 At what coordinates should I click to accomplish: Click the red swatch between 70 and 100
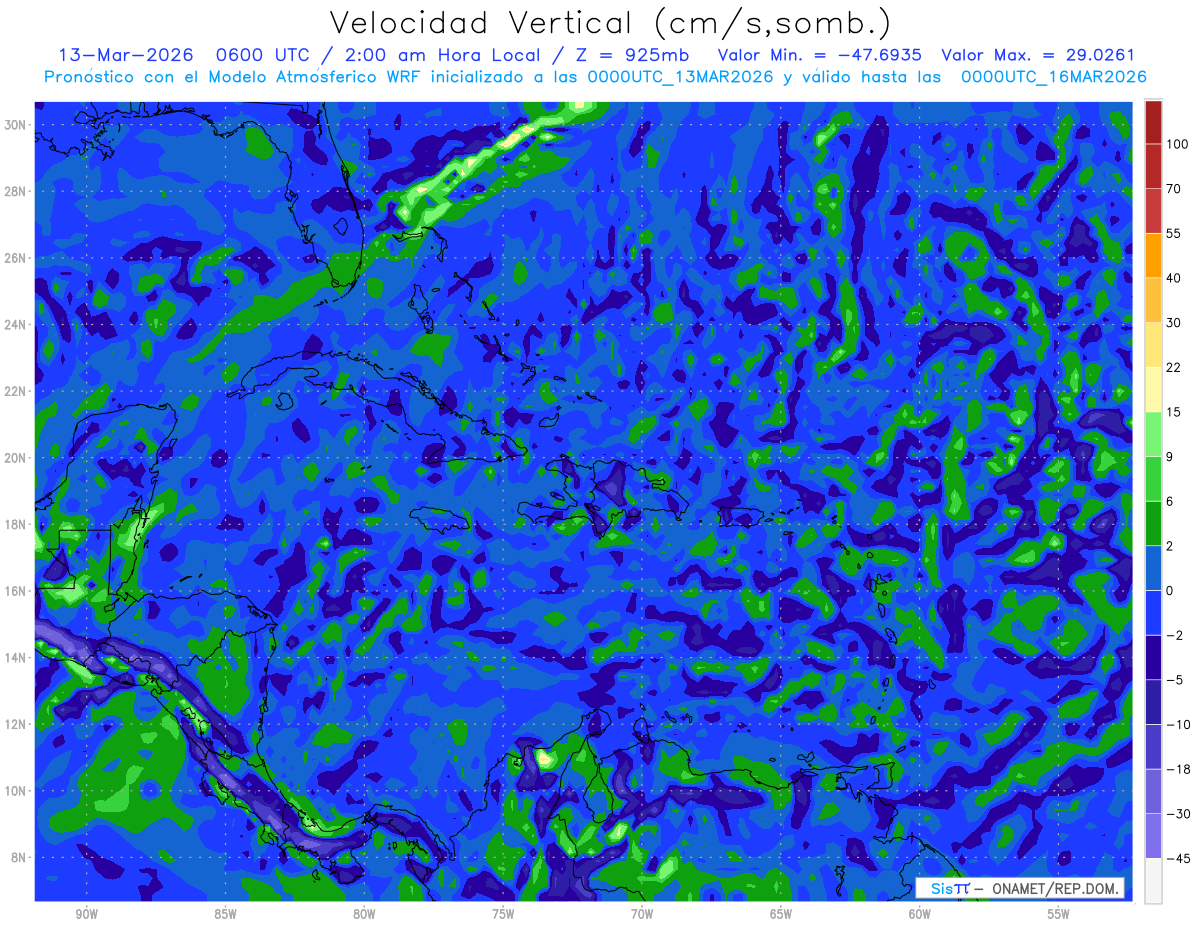[x=1153, y=167]
